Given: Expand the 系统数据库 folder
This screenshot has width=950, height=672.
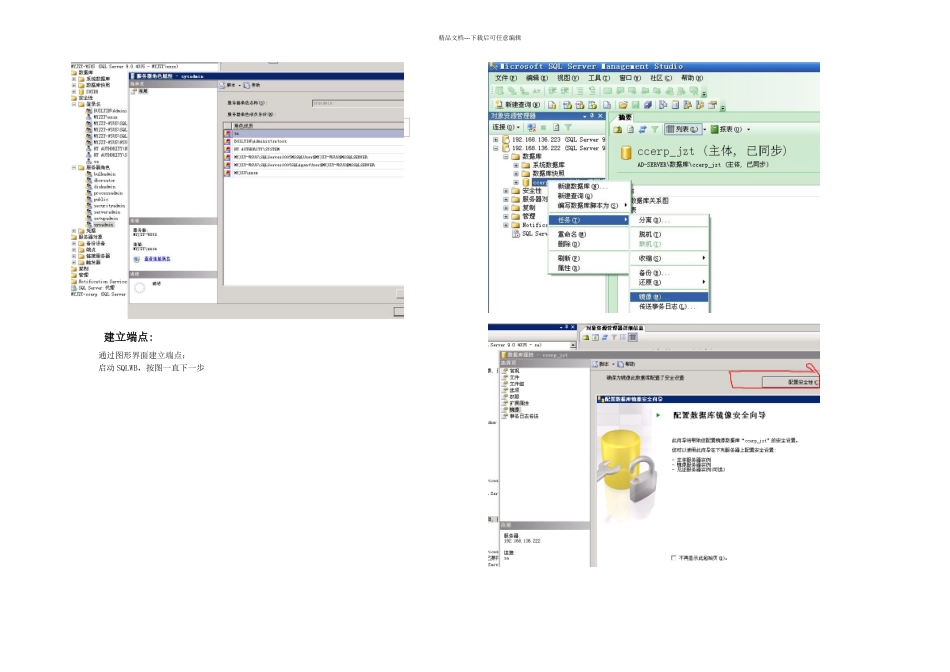Looking at the screenshot, I should coord(516,165).
